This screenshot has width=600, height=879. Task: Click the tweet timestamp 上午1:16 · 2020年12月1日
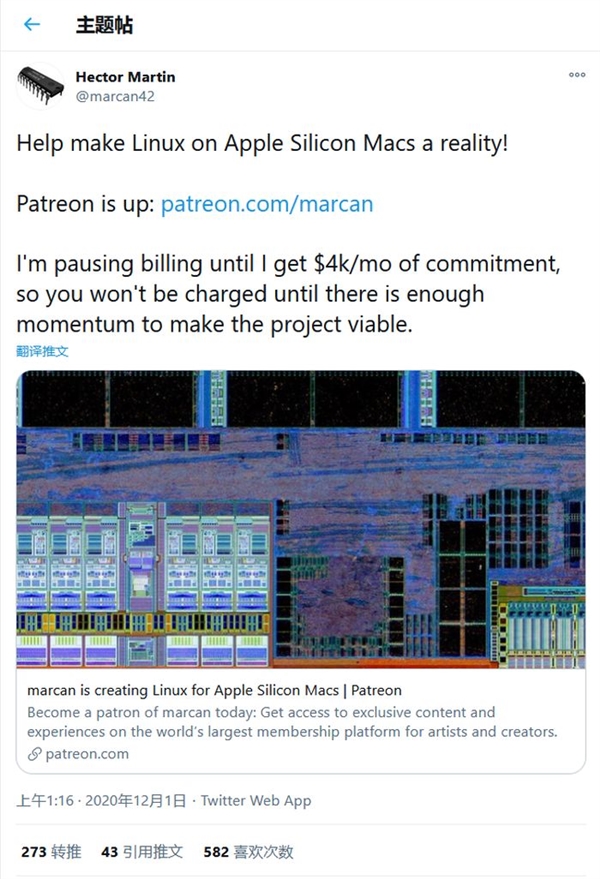coord(102,801)
